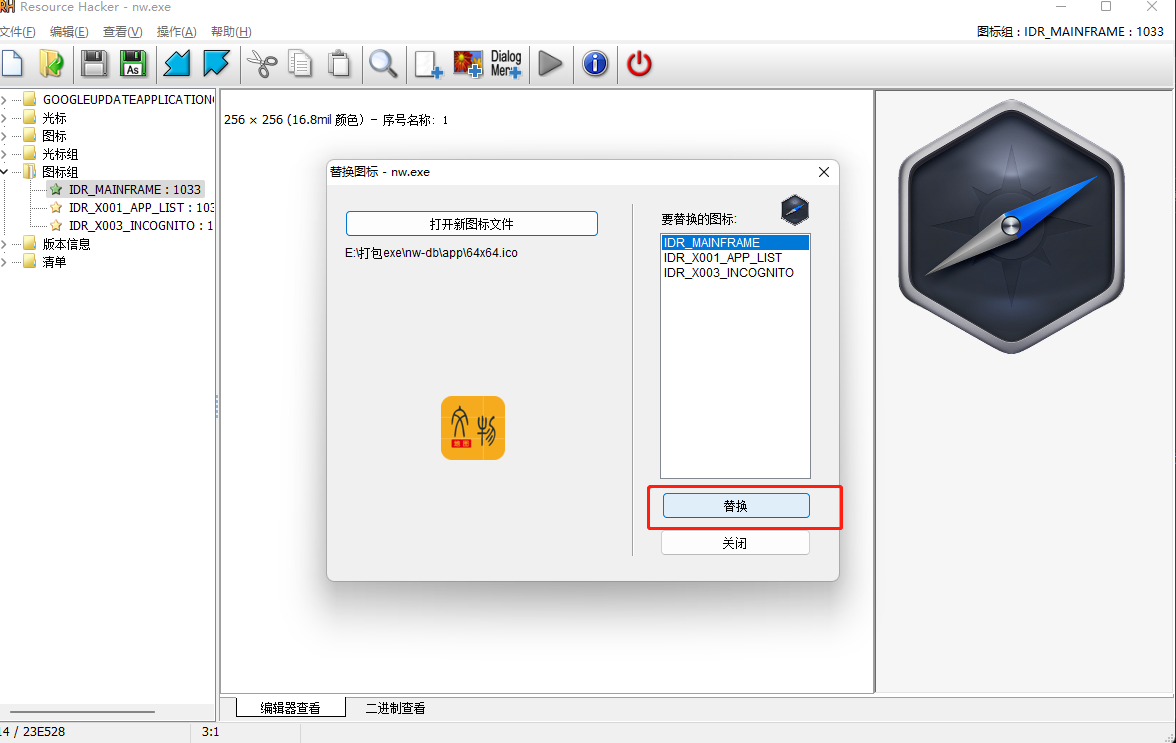Screen dimensions: 1176x743
Task: Switch to the 二进制查看 tab
Action: pos(395,708)
